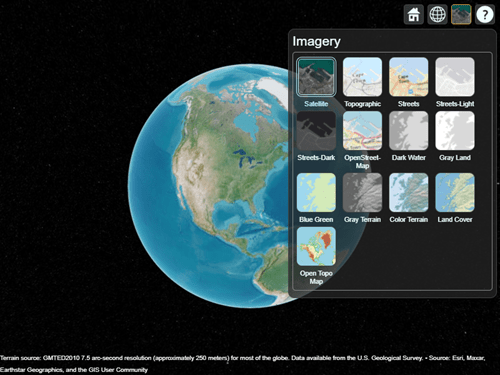Select the Blue Green basemap thumbnail
The height and width of the screenshot is (375, 500).
pos(316,192)
